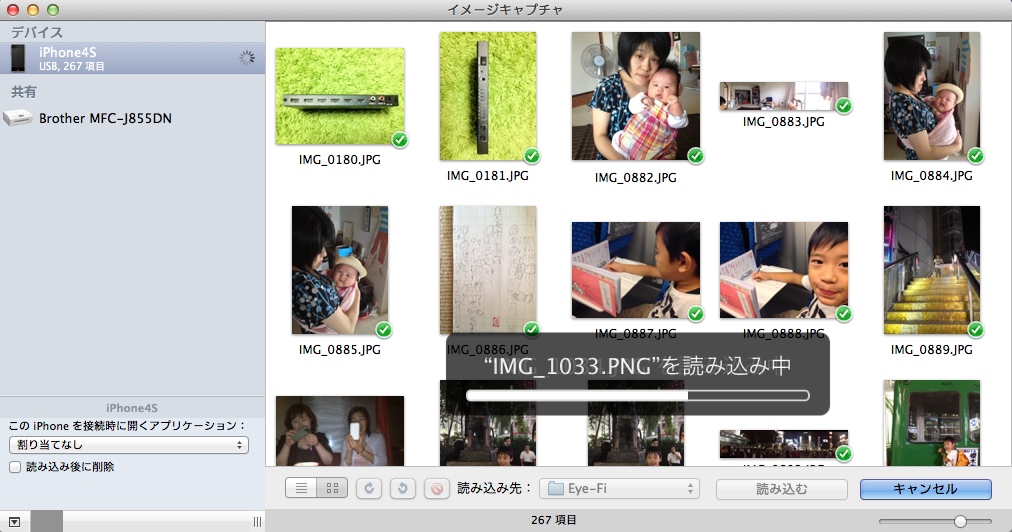This screenshot has width=1012, height=532.
Task: Click the IMG_0180.JPG file name label
Action: tap(339, 159)
